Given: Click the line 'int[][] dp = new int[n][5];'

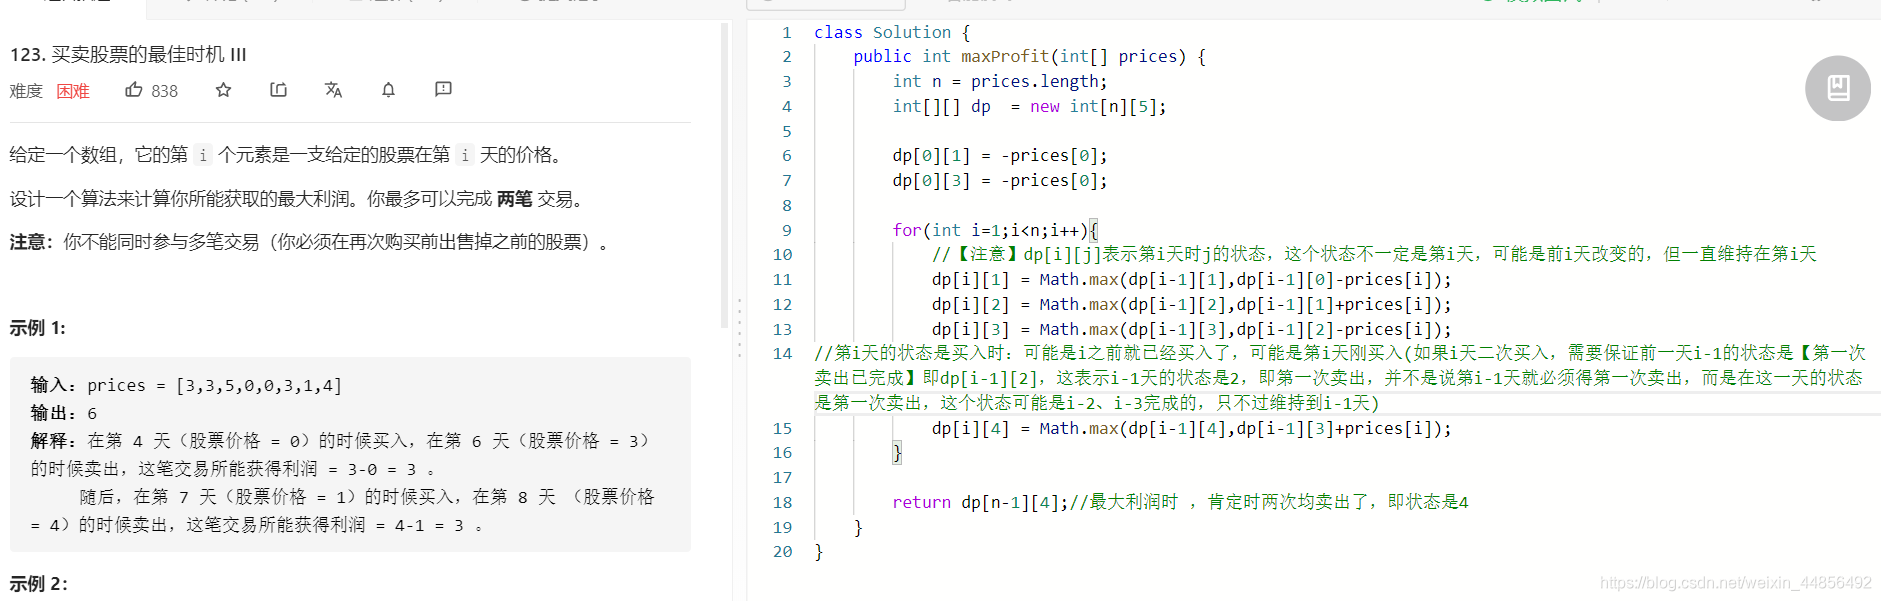Looking at the screenshot, I should click(1030, 106).
